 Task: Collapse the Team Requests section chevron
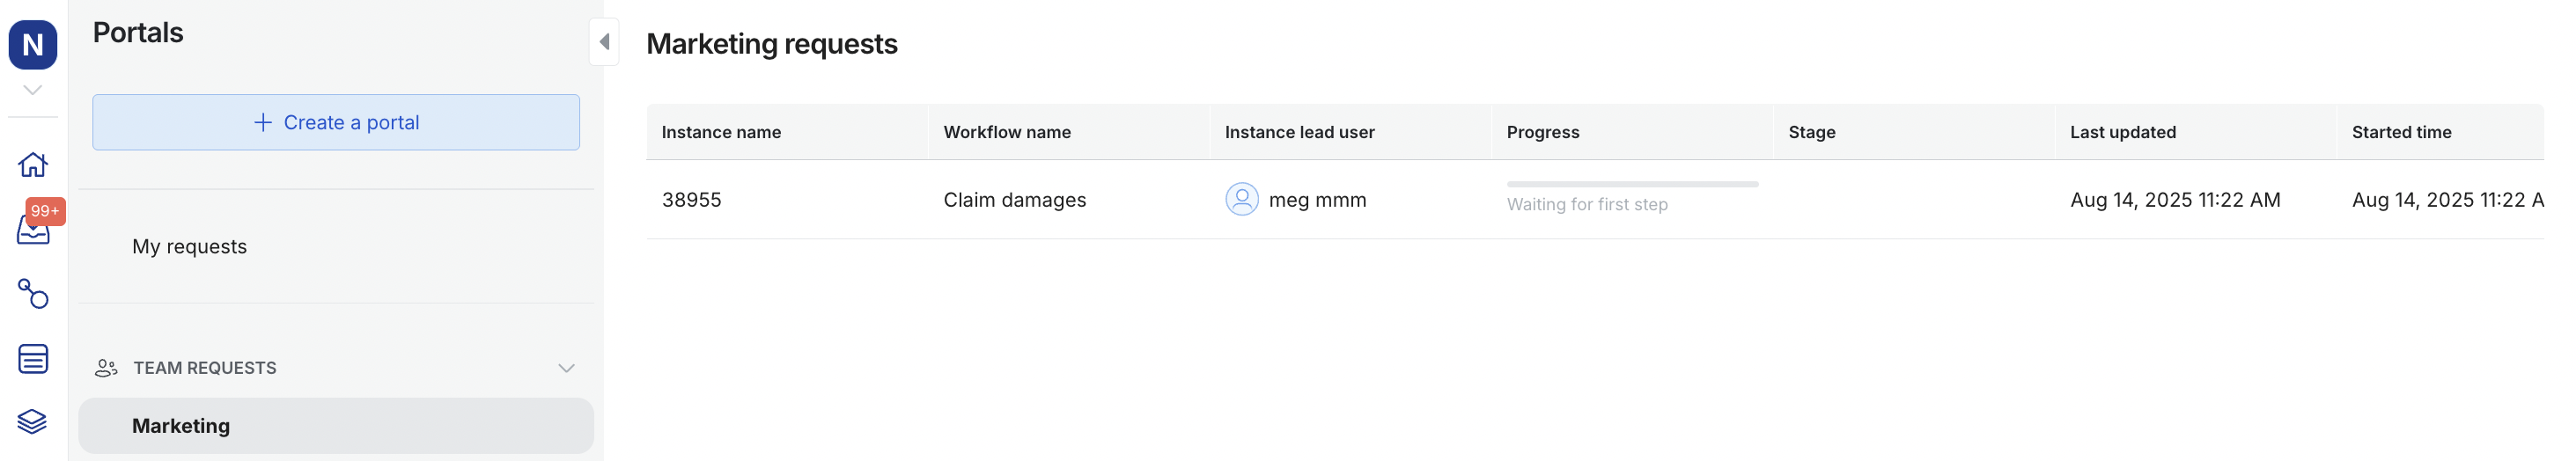pyautogui.click(x=566, y=368)
